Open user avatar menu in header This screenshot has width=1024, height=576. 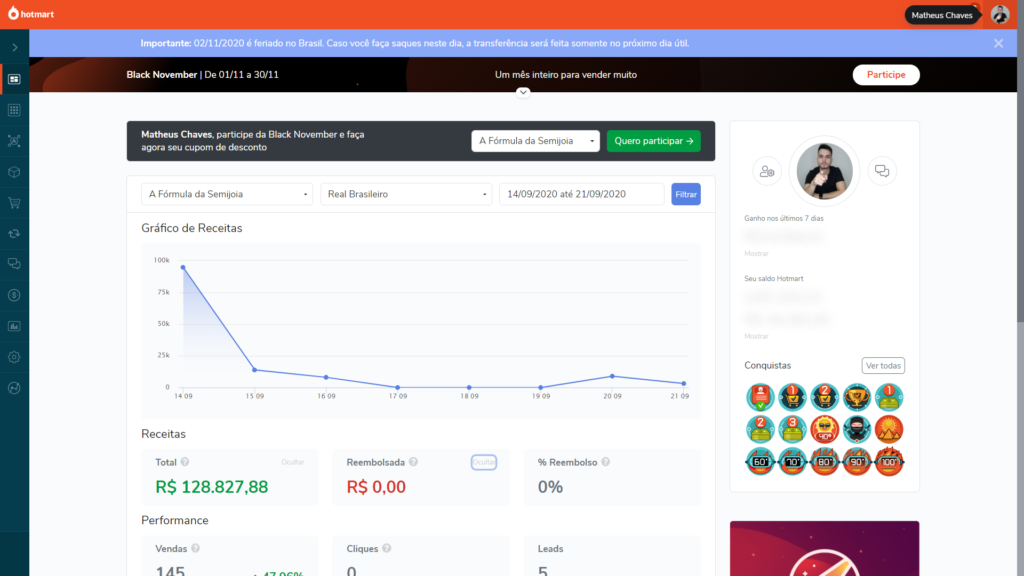1000,14
